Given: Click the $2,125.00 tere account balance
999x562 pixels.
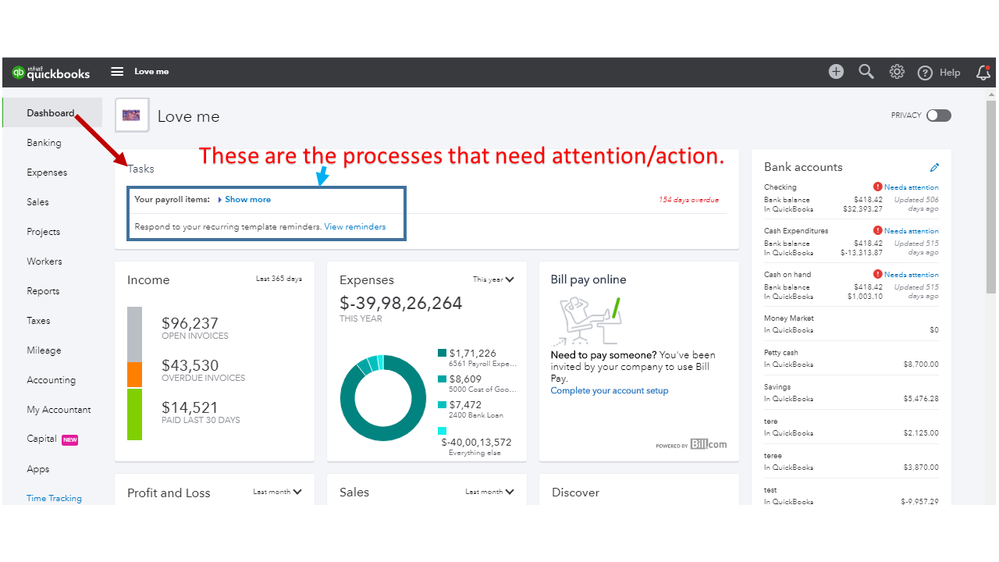Looking at the screenshot, I should 921,433.
